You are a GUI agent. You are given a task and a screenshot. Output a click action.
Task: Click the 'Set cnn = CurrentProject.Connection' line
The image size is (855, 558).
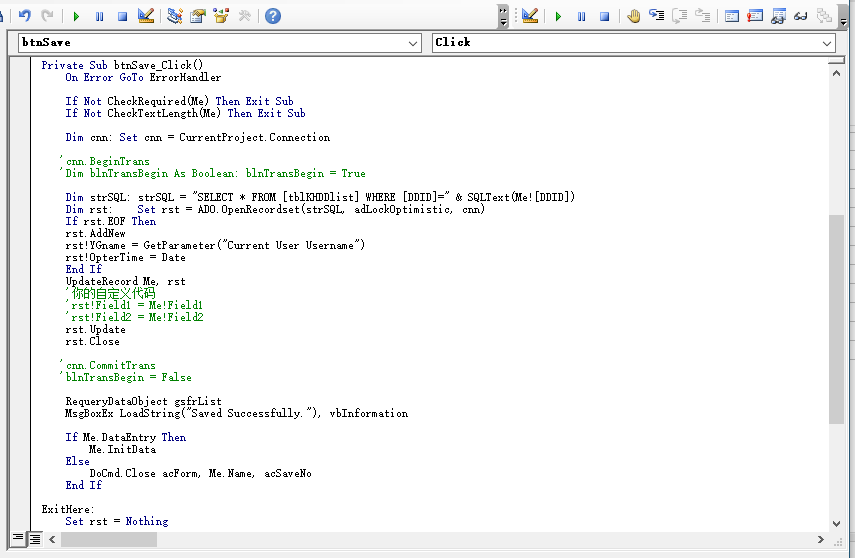pyautogui.click(x=197, y=137)
